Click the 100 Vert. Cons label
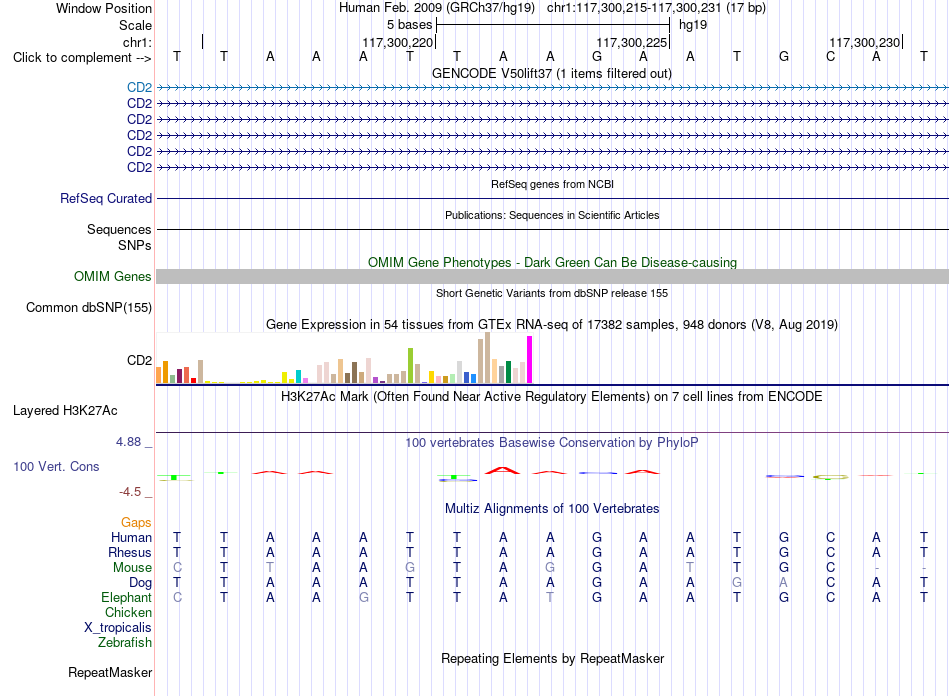Screen dimensions: 950x696 (x=56, y=466)
